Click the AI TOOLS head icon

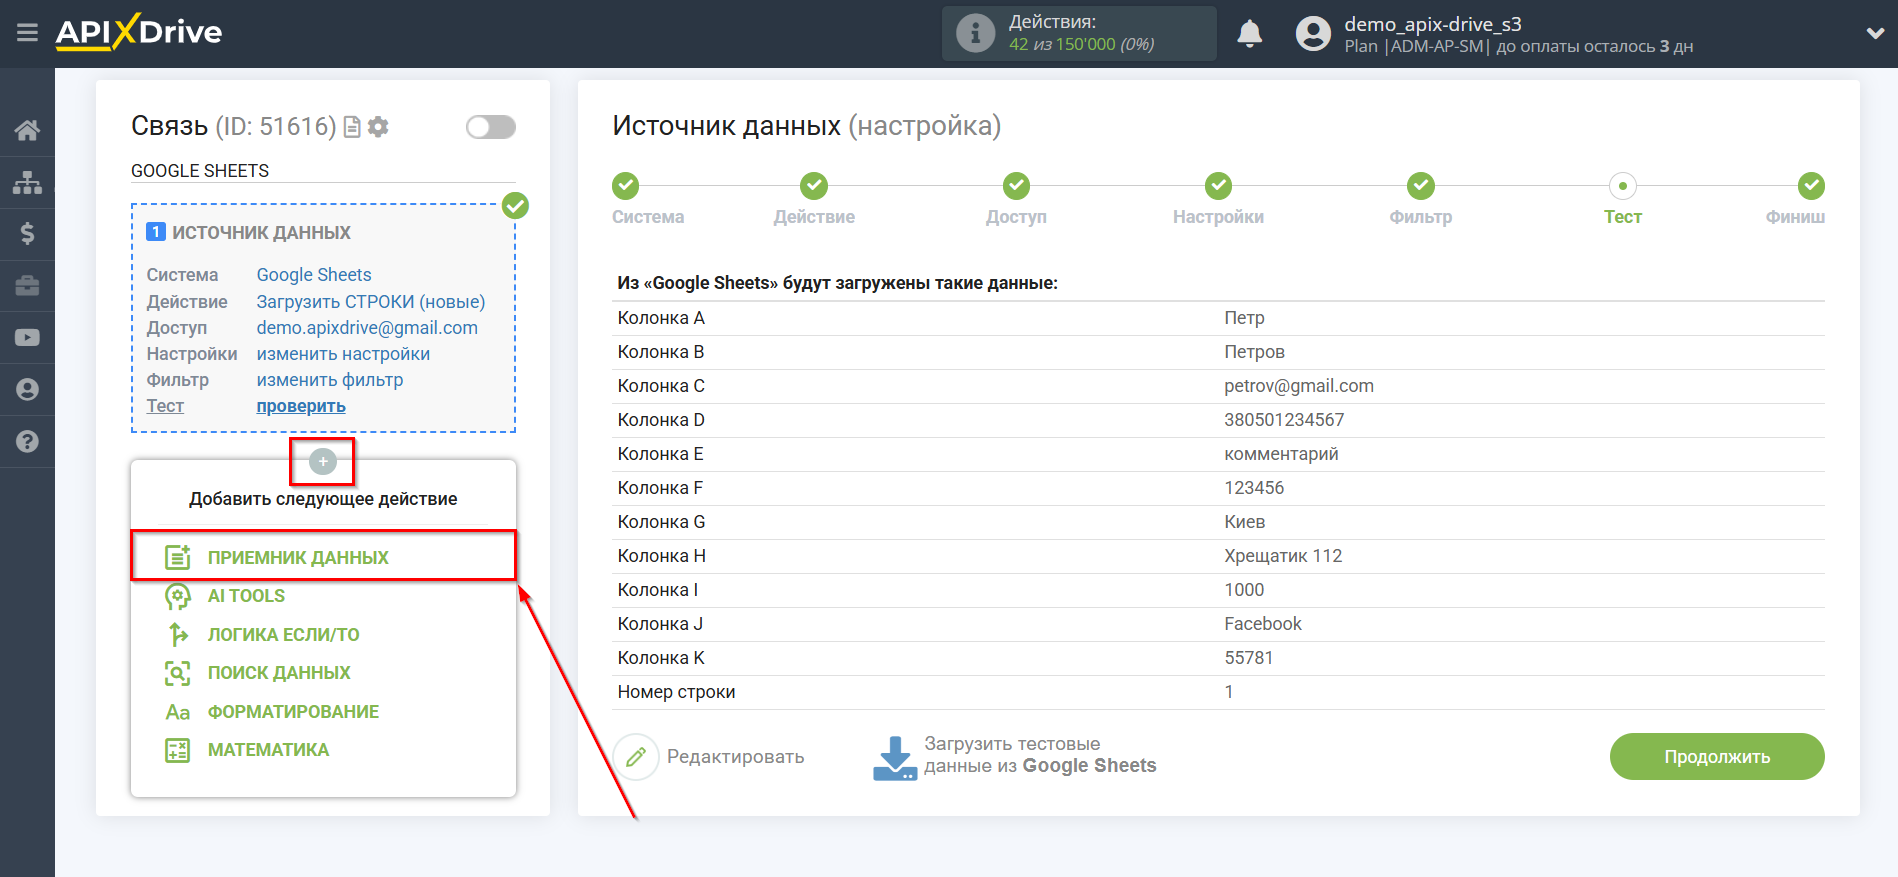pyautogui.click(x=178, y=597)
